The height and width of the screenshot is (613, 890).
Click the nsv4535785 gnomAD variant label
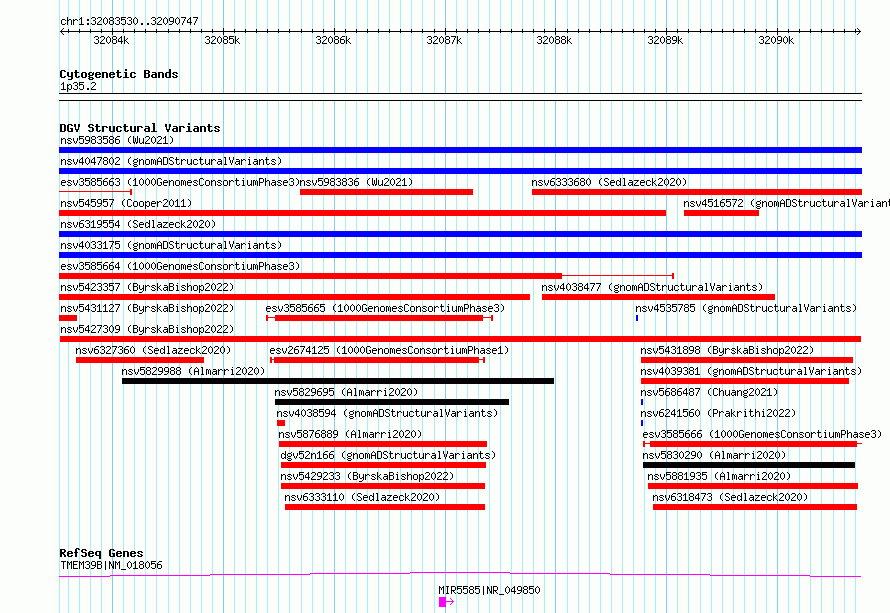click(x=746, y=308)
